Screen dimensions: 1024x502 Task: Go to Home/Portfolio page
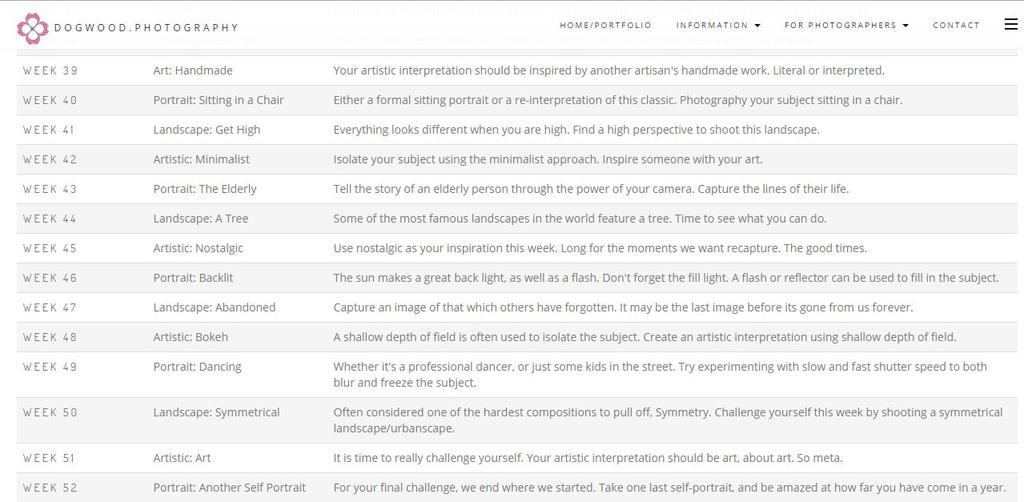(x=605, y=25)
